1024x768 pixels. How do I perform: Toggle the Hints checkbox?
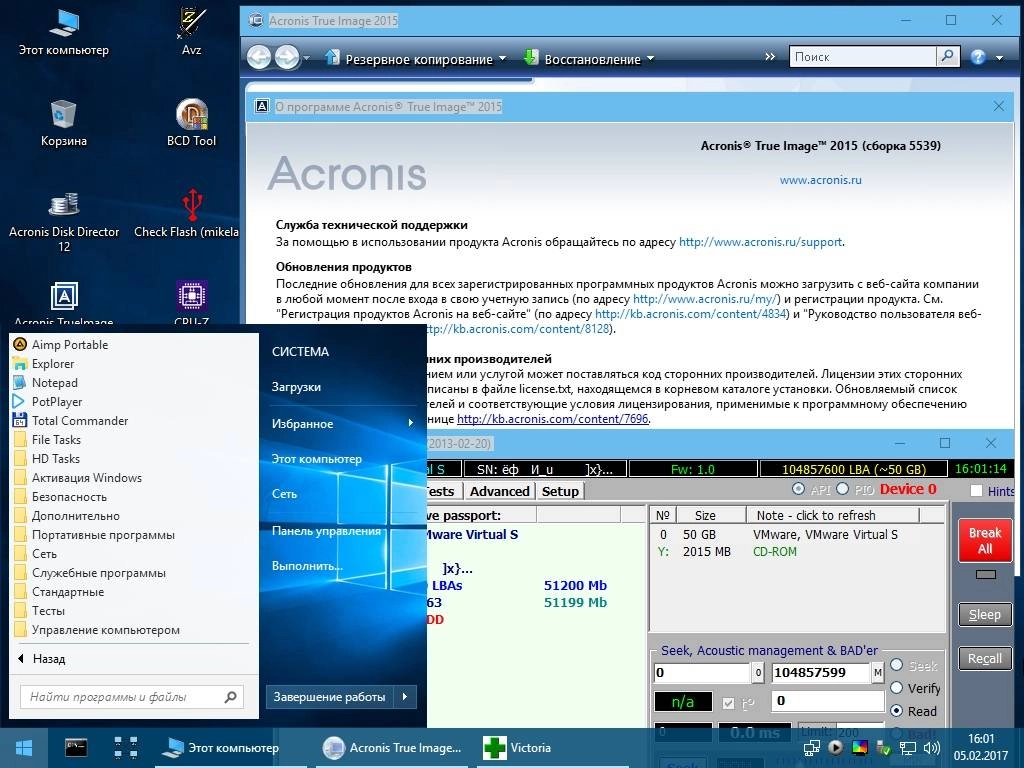click(x=976, y=491)
